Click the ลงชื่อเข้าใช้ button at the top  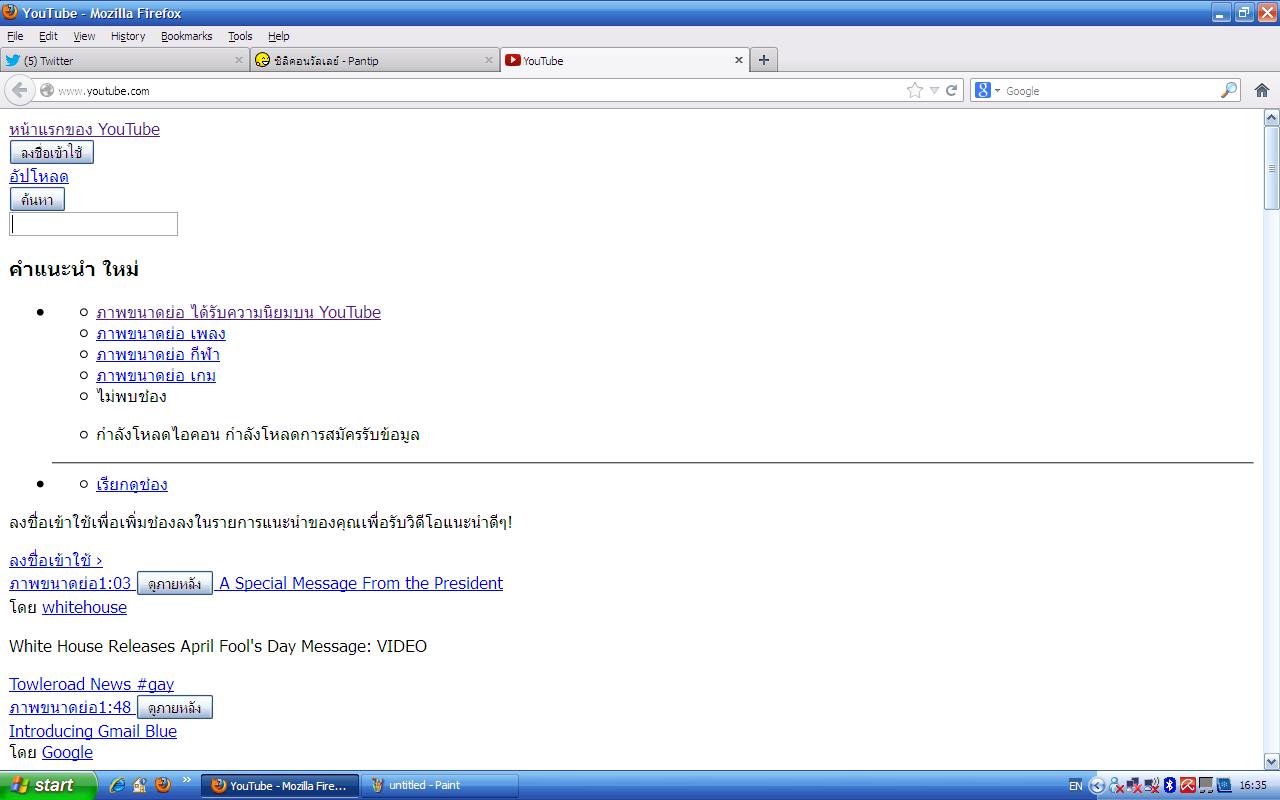click(52, 153)
